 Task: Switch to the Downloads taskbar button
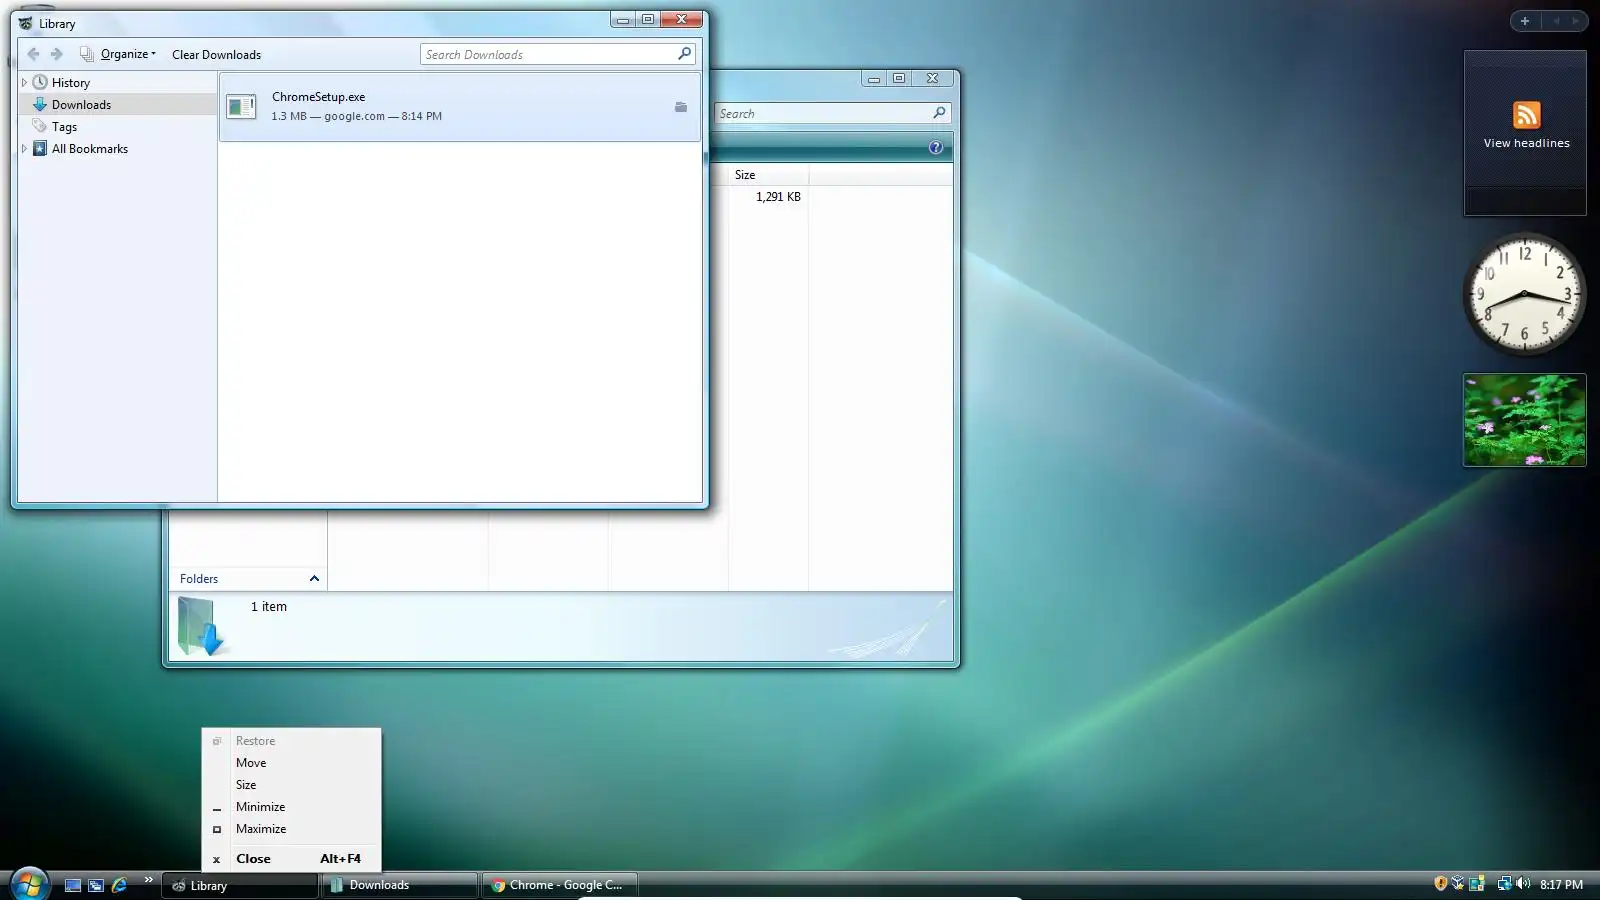click(x=400, y=885)
